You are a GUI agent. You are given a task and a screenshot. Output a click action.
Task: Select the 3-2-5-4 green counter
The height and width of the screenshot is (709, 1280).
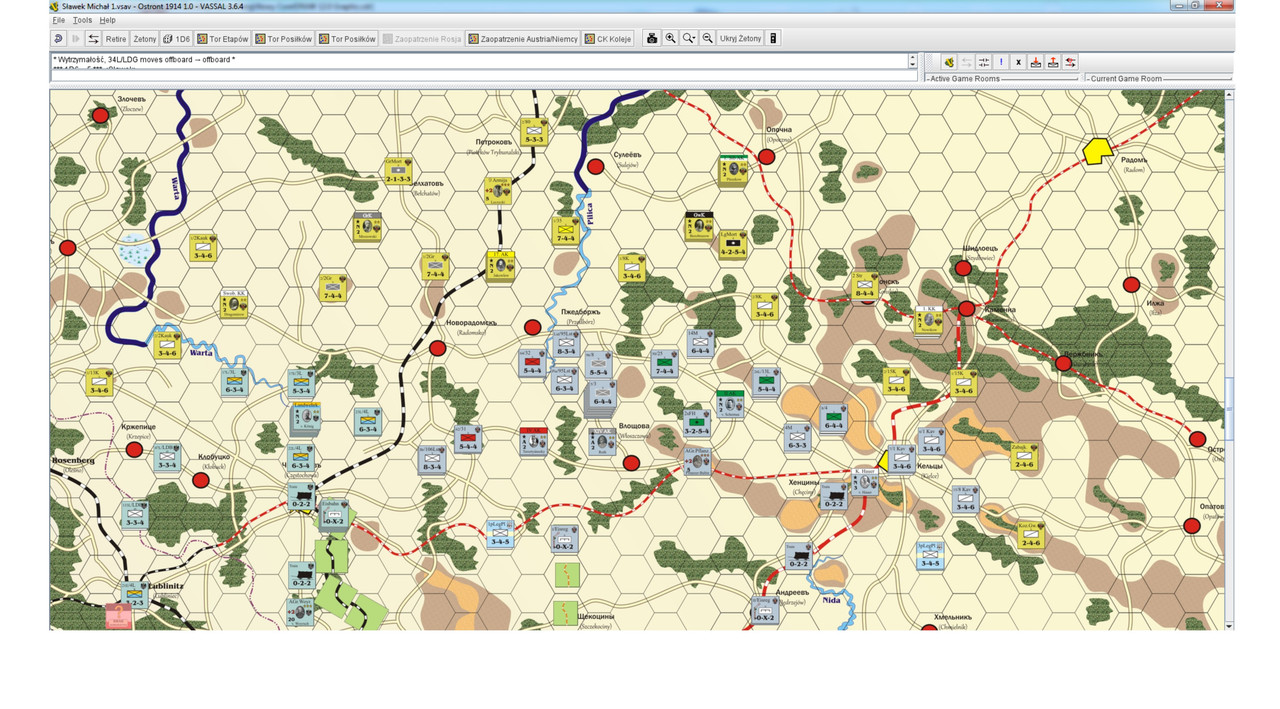(x=698, y=423)
